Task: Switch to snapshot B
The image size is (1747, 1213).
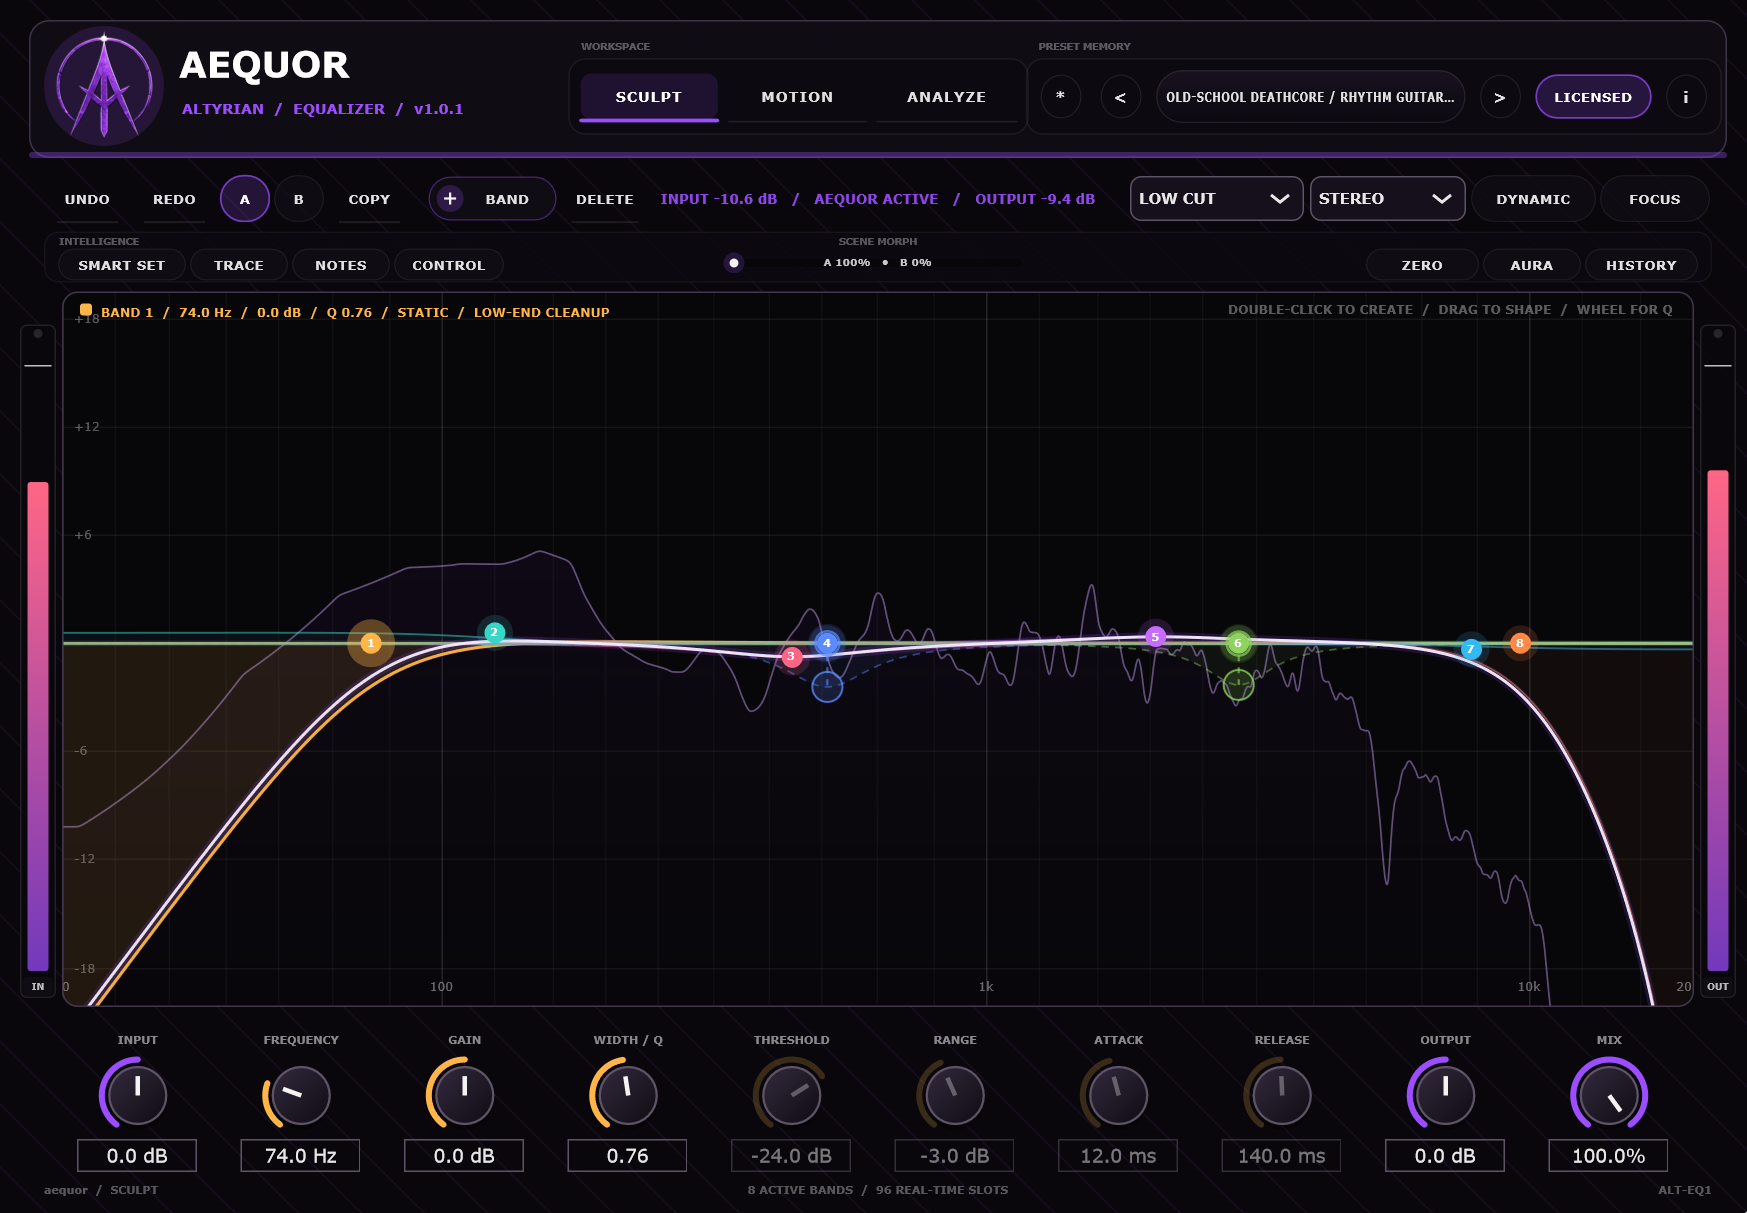Action: click(299, 199)
